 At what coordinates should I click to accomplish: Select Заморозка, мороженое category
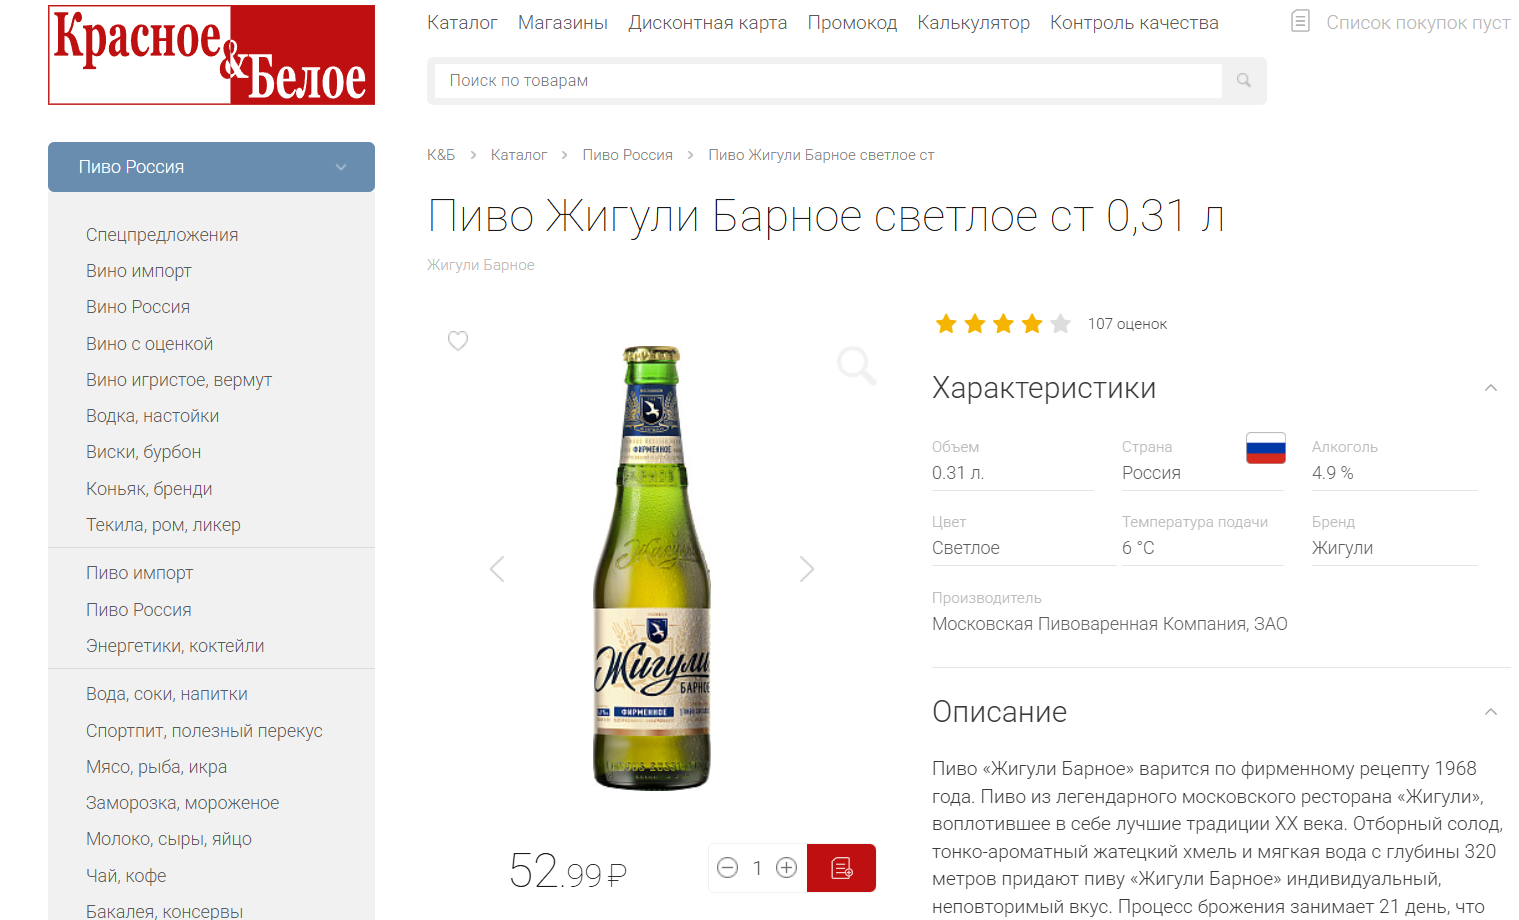183,803
